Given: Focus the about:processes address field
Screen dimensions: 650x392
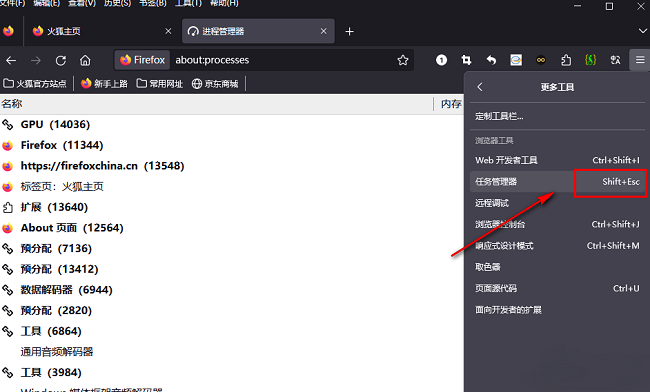Looking at the screenshot, I should coord(282,60).
